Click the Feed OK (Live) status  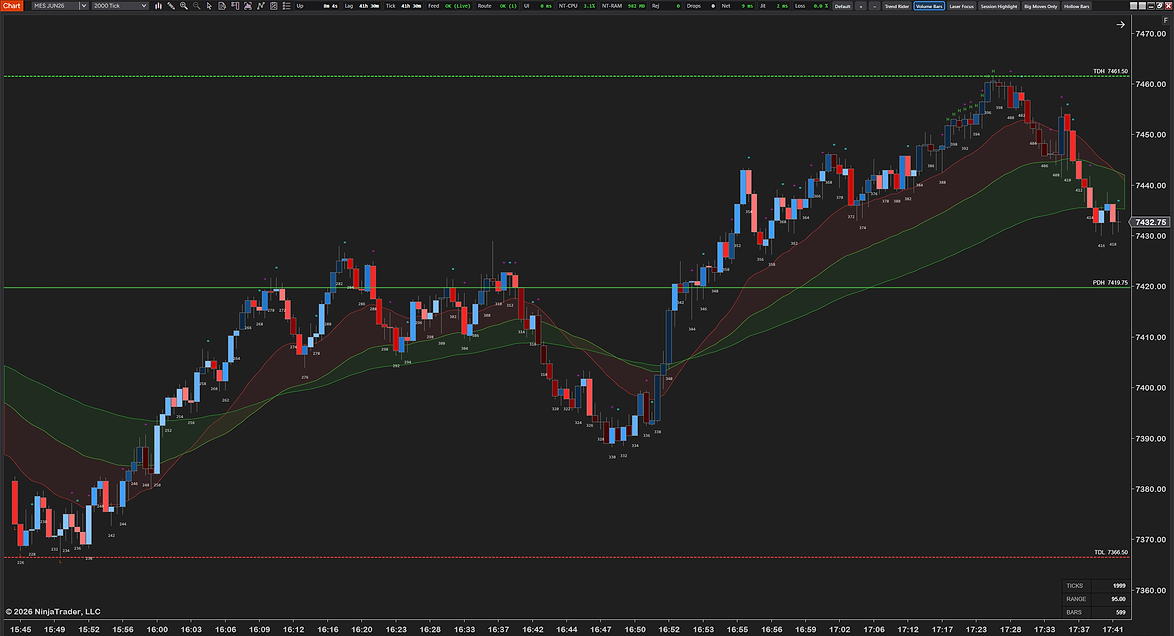click(x=448, y=6)
